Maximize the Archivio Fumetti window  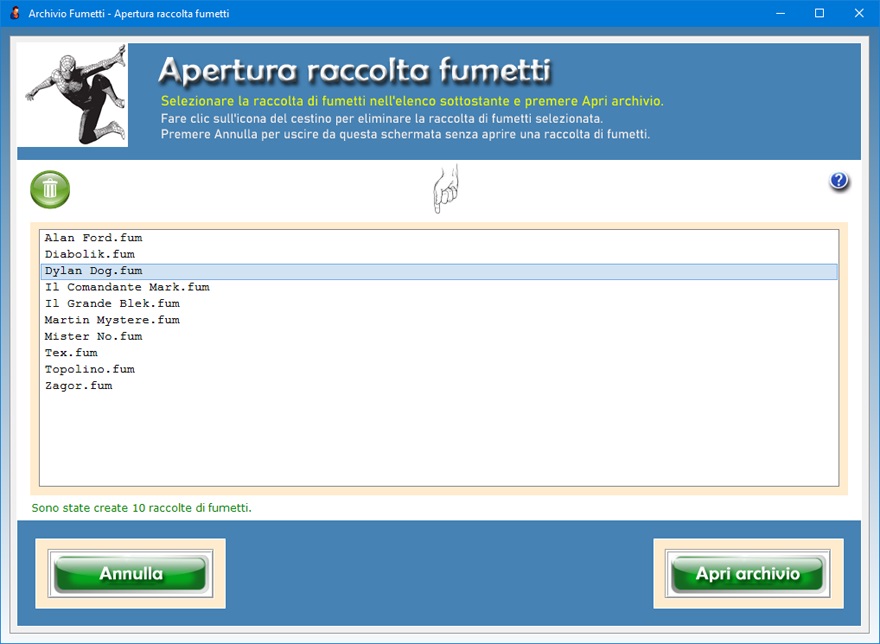click(819, 13)
